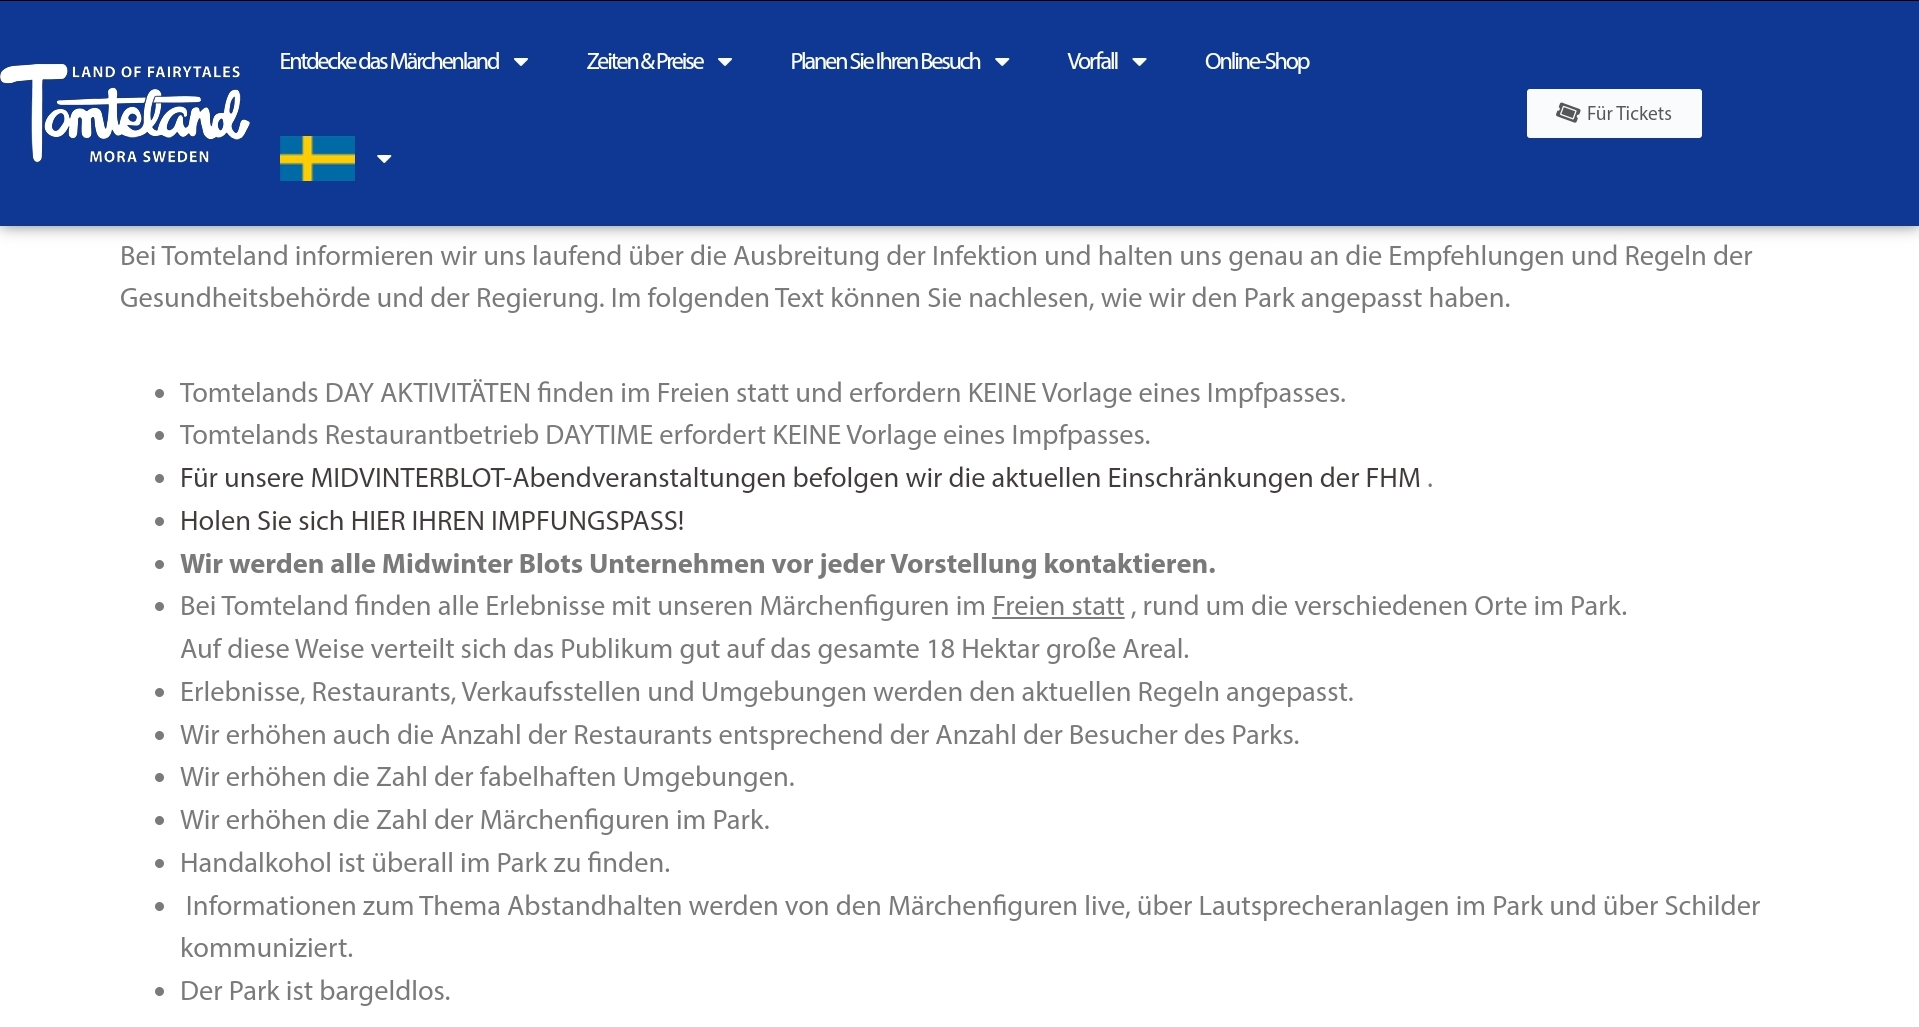Click the ticket icon in Für Tickets button
Image resolution: width=1919 pixels, height=1027 pixels.
[1567, 113]
